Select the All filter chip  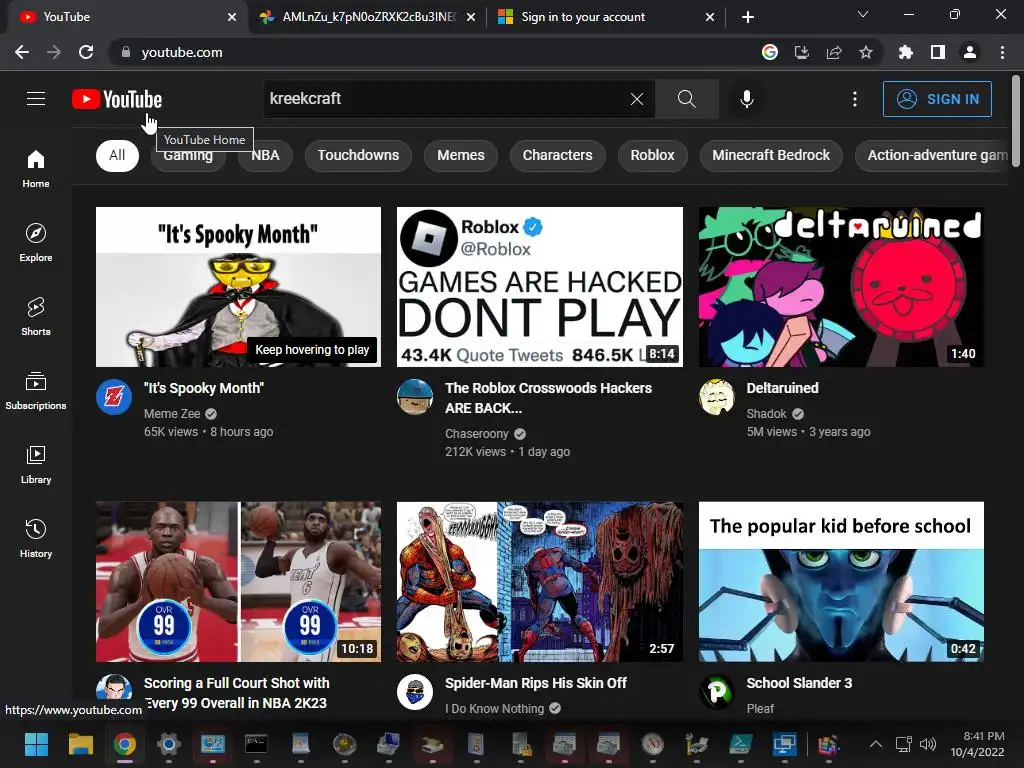[117, 155]
